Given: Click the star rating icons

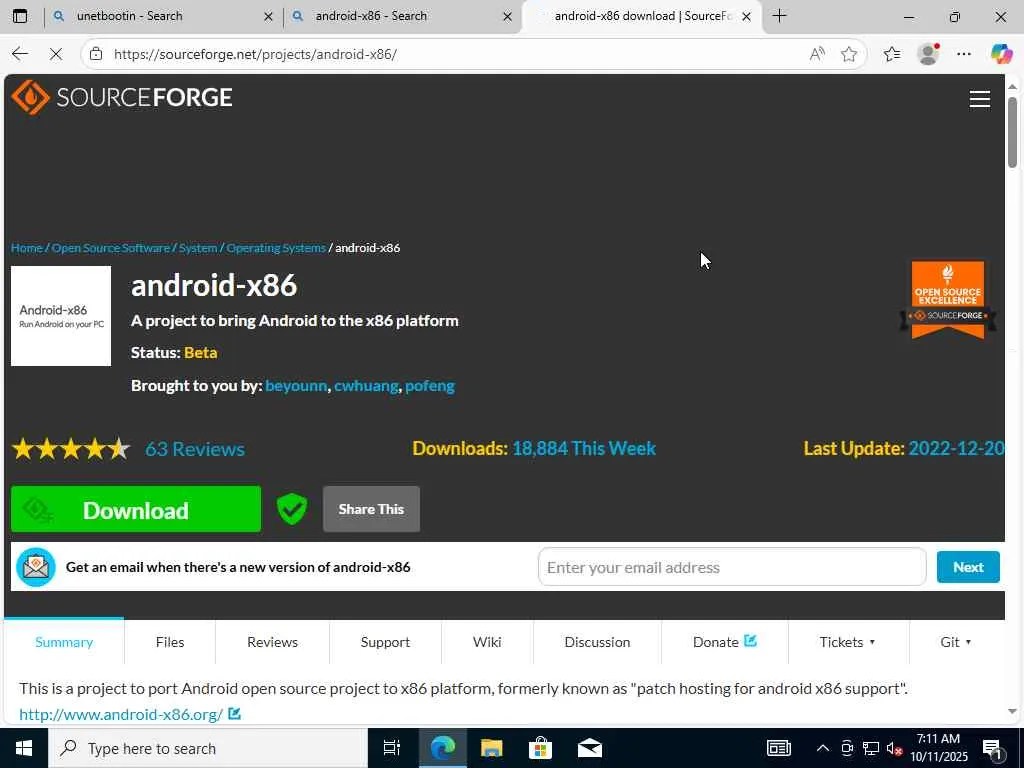Looking at the screenshot, I should 71,449.
